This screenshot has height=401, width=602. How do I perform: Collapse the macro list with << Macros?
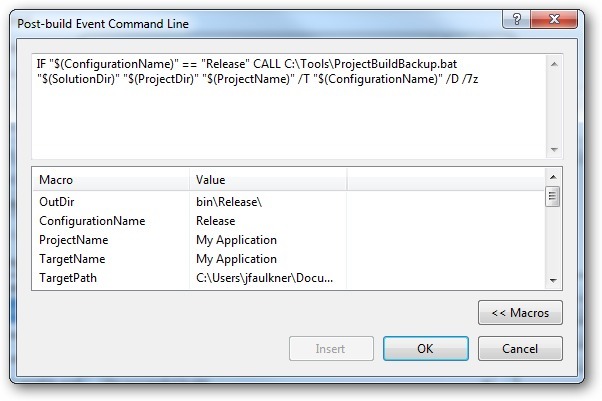(x=520, y=313)
